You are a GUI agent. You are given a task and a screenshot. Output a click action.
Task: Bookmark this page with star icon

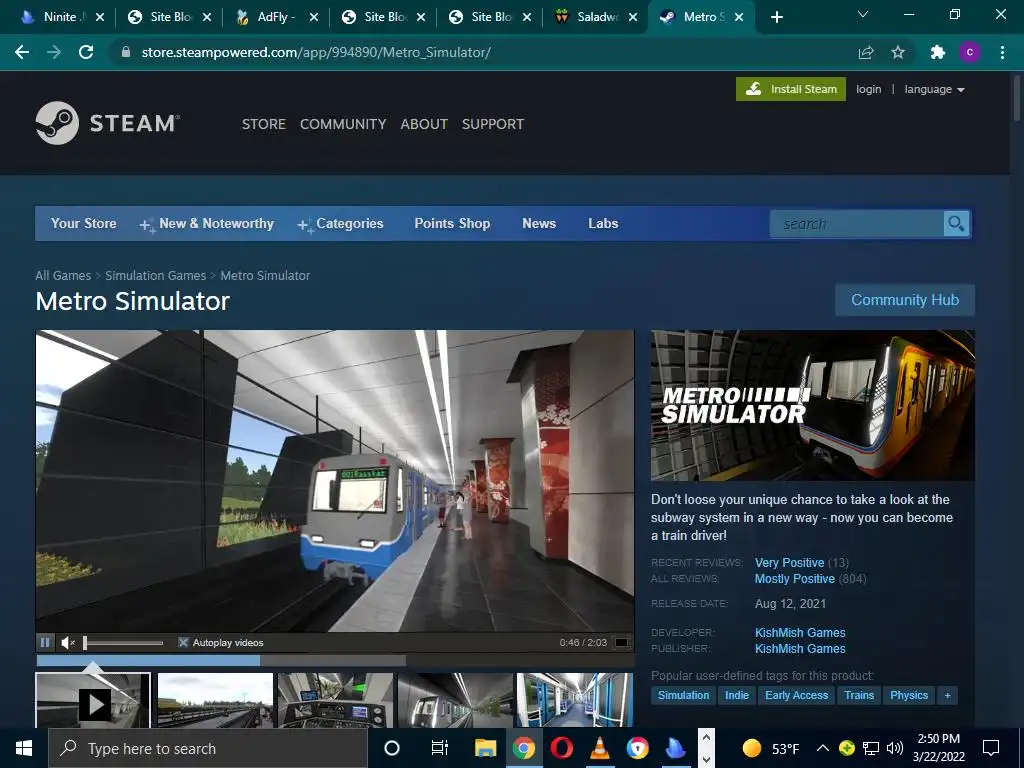pyautogui.click(x=898, y=52)
